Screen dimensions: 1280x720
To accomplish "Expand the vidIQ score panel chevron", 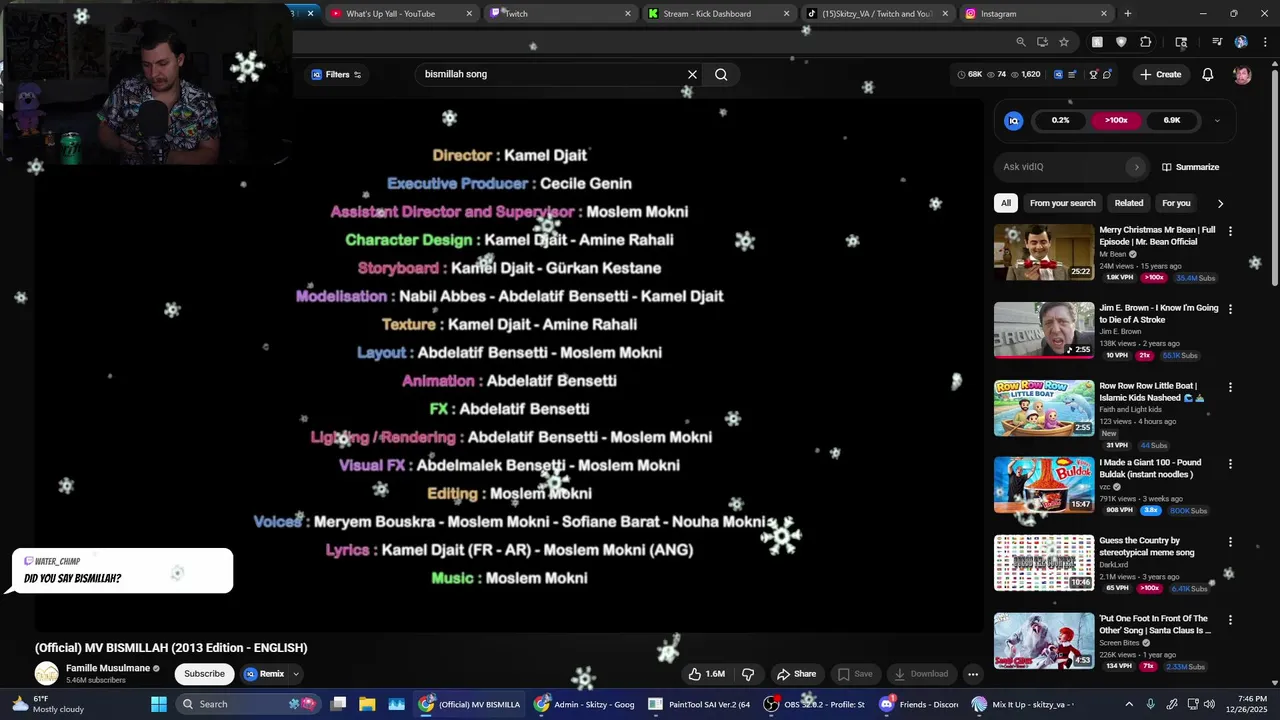I will click(1217, 120).
